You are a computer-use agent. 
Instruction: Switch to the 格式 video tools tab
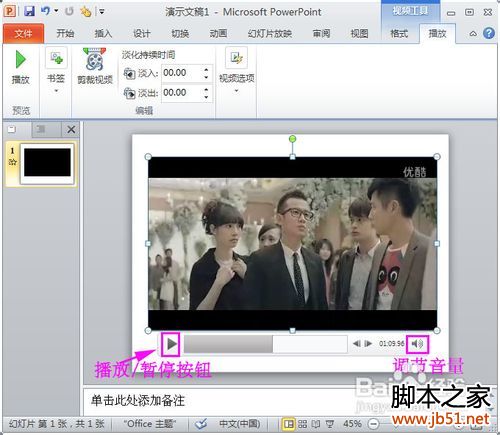pyautogui.click(x=399, y=33)
